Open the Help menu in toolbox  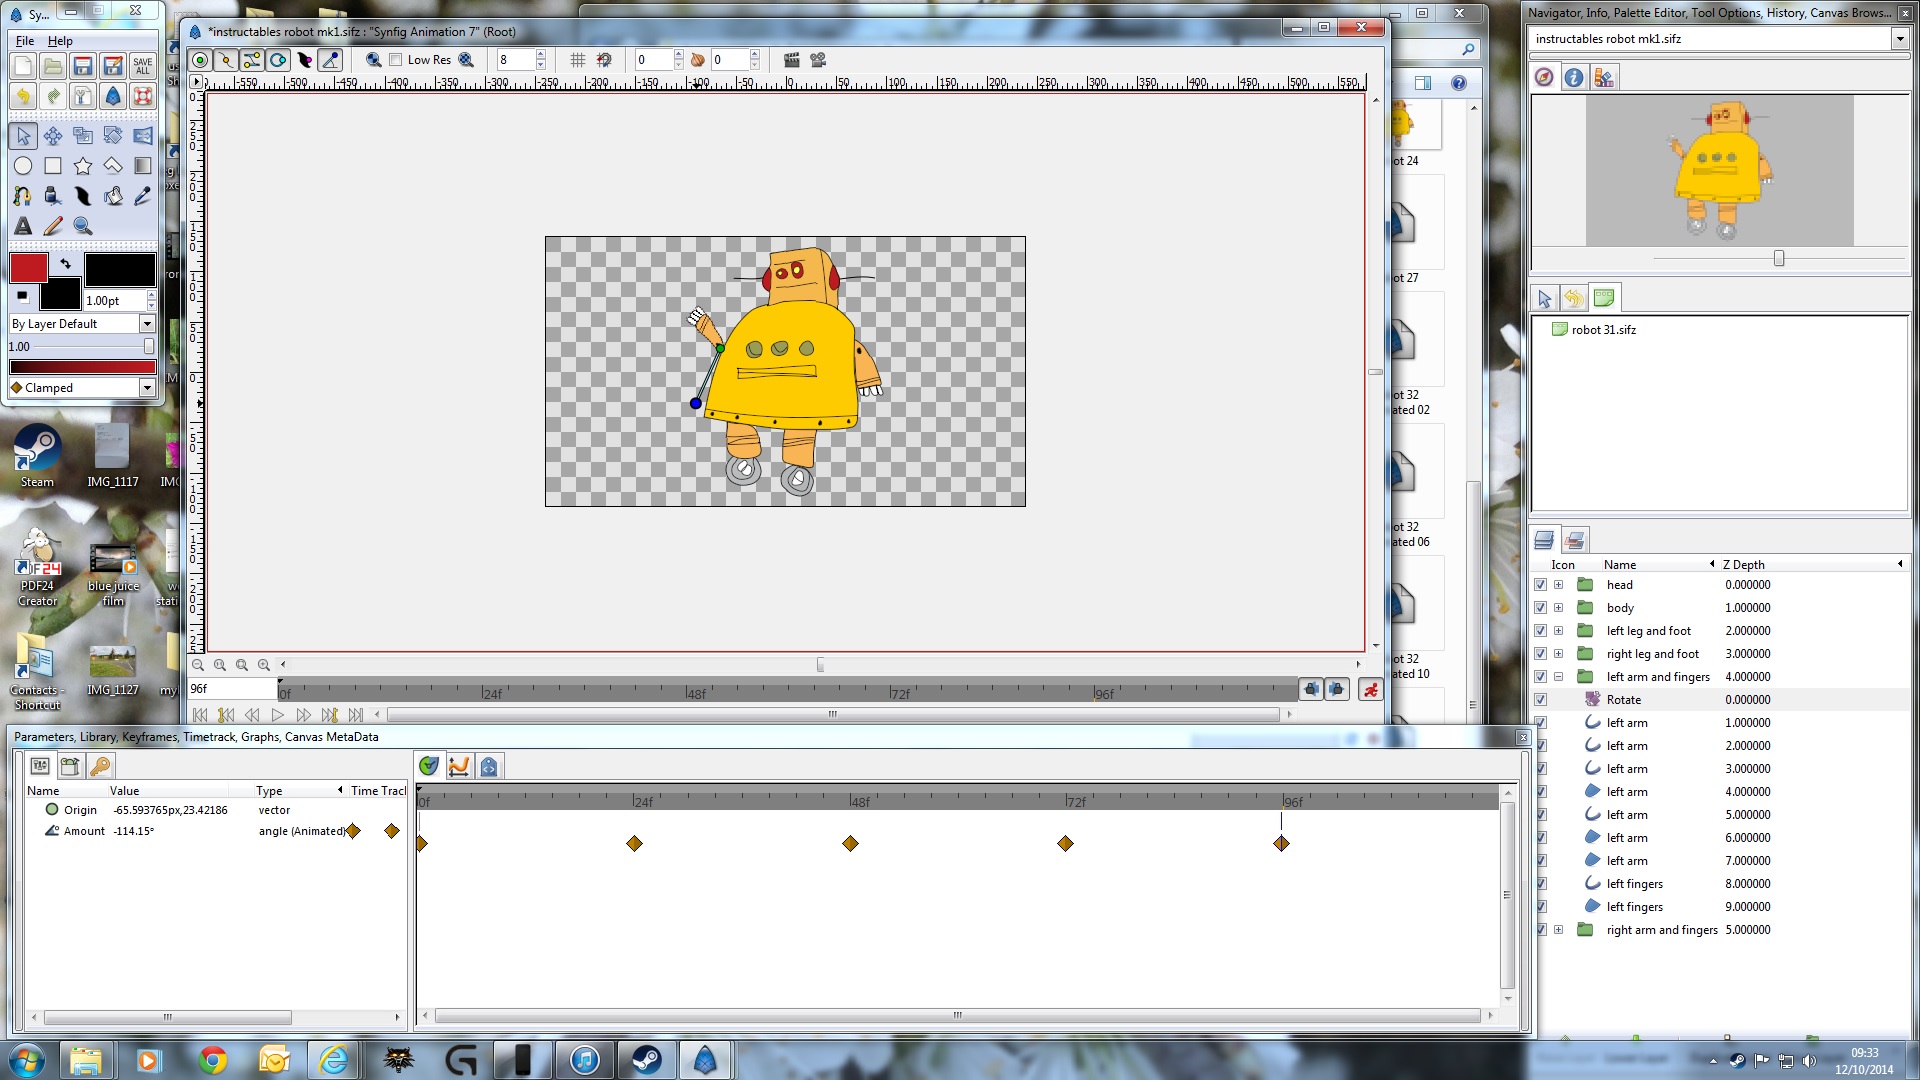pos(60,41)
